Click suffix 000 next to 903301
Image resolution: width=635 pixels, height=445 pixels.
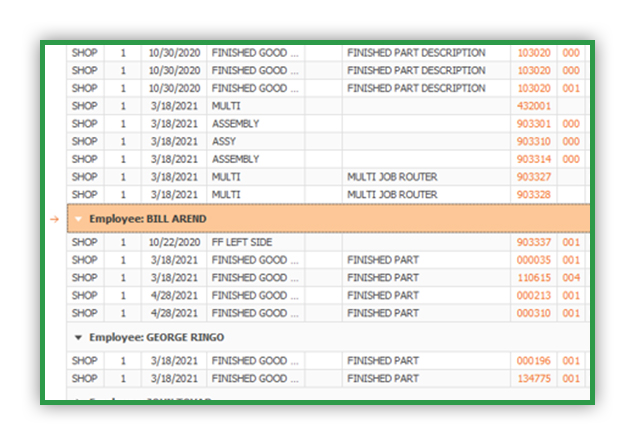(x=571, y=124)
